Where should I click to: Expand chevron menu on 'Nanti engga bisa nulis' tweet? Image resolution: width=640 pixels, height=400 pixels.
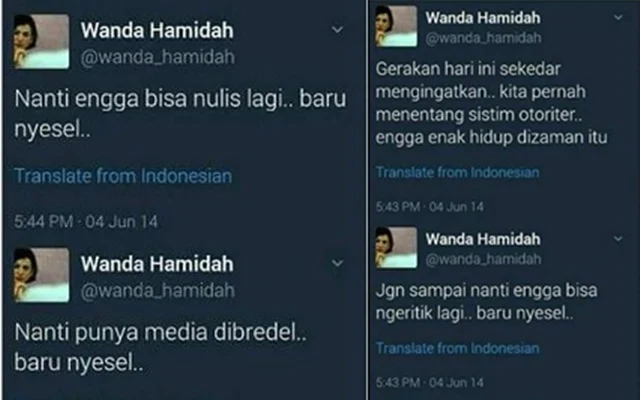click(337, 30)
